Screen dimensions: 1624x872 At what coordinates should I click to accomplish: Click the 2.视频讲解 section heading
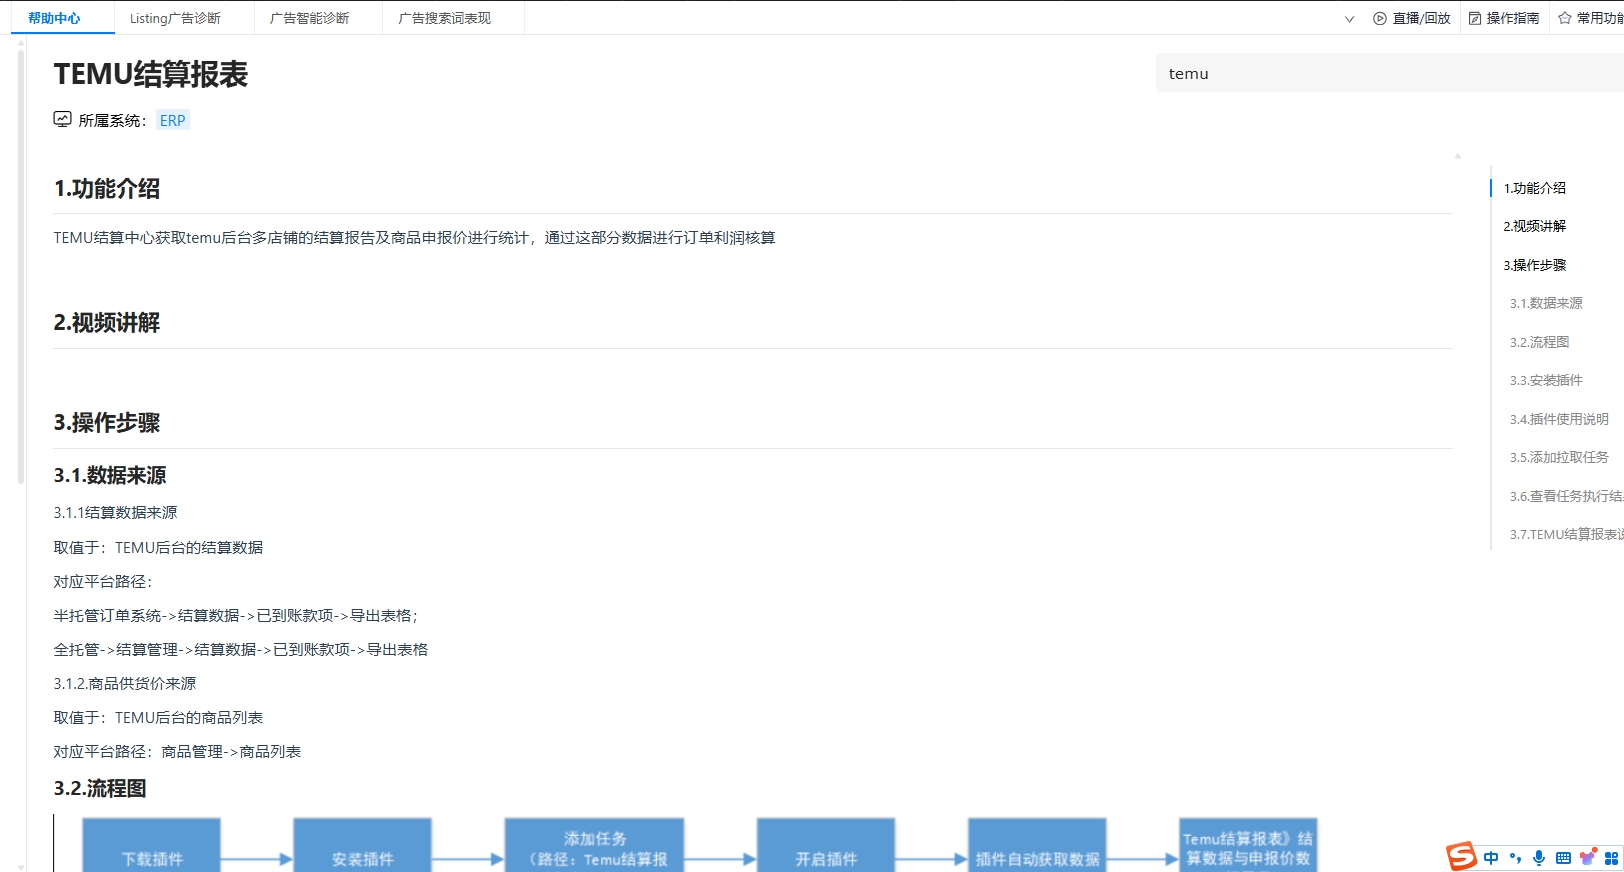click(107, 323)
